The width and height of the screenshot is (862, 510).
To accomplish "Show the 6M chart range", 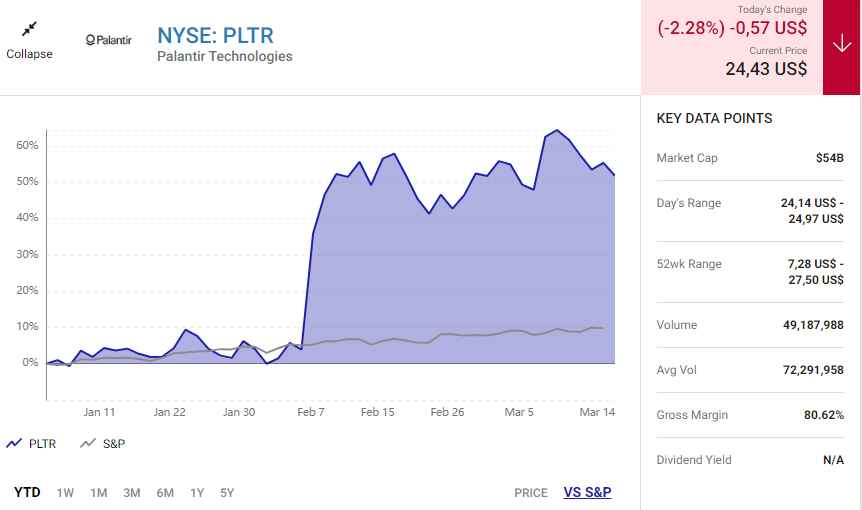I will click(165, 492).
